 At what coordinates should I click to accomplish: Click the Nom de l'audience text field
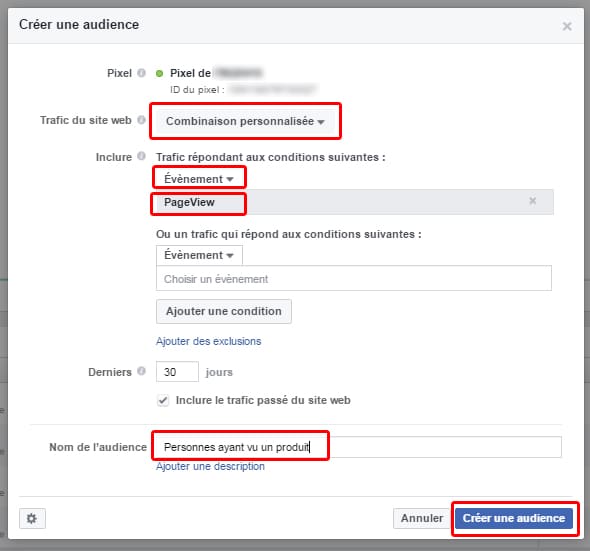(358, 447)
